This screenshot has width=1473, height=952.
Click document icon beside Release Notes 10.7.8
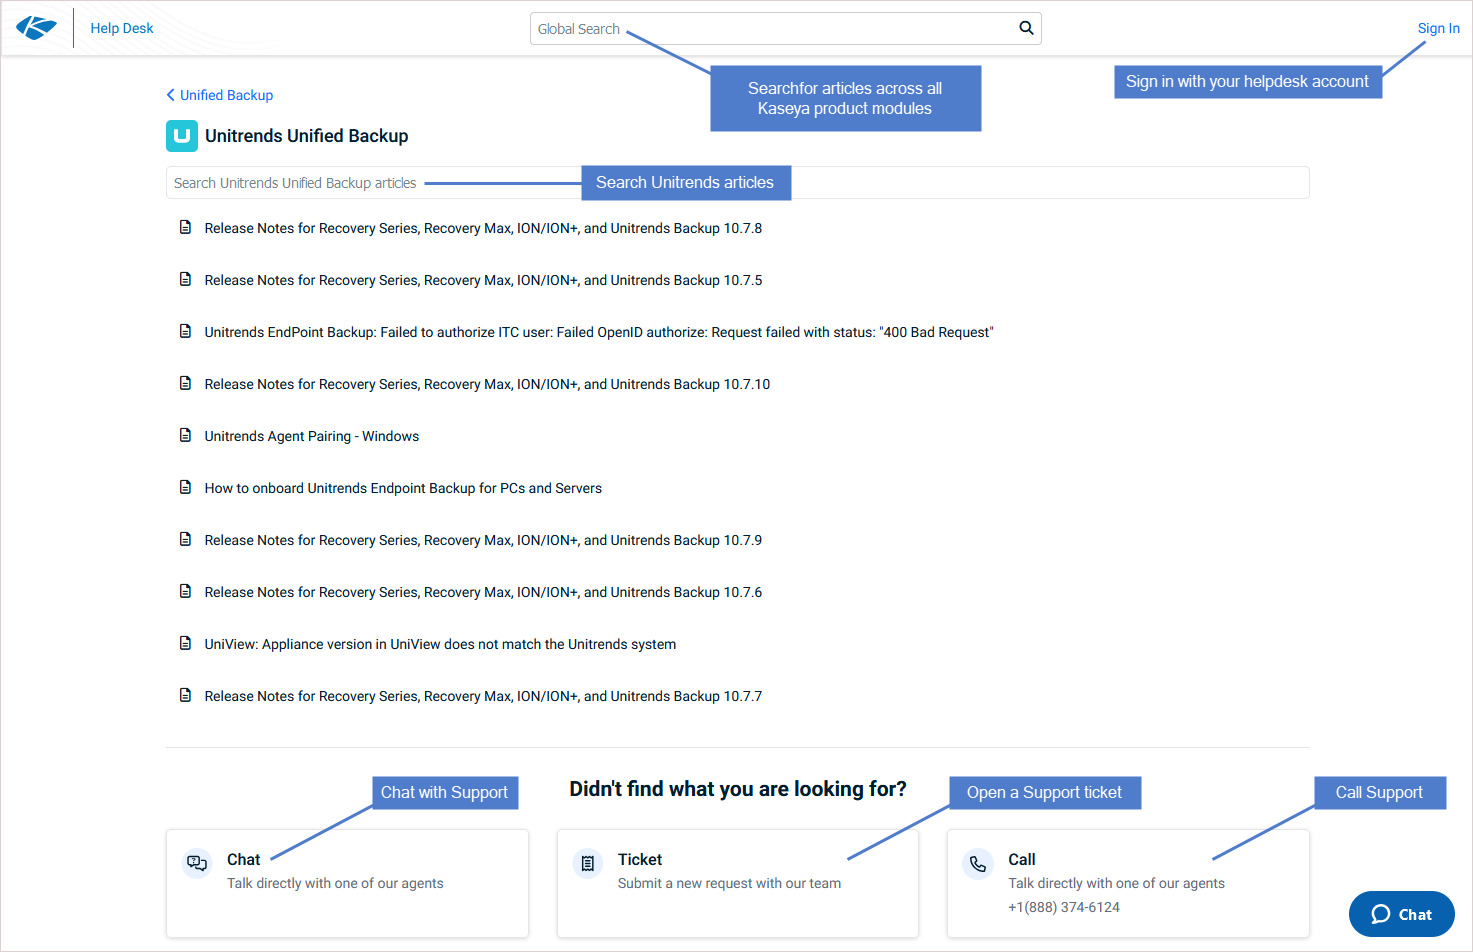click(x=185, y=227)
